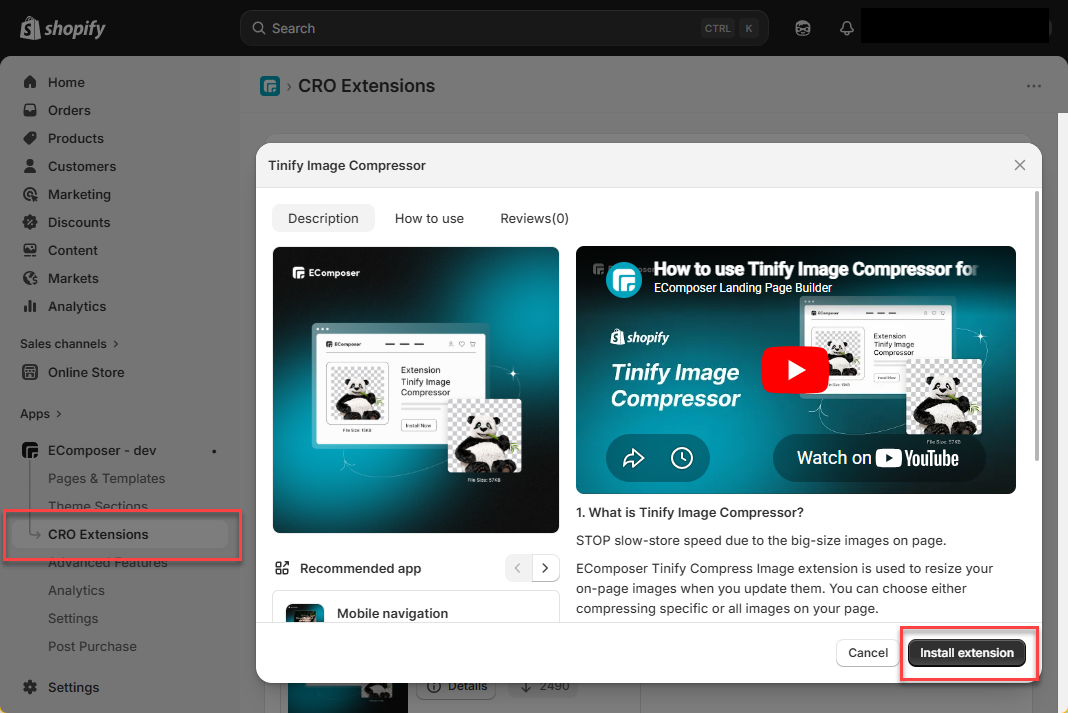The height and width of the screenshot is (713, 1068).
Task: Open Content in the sidebar
Action: (x=72, y=250)
